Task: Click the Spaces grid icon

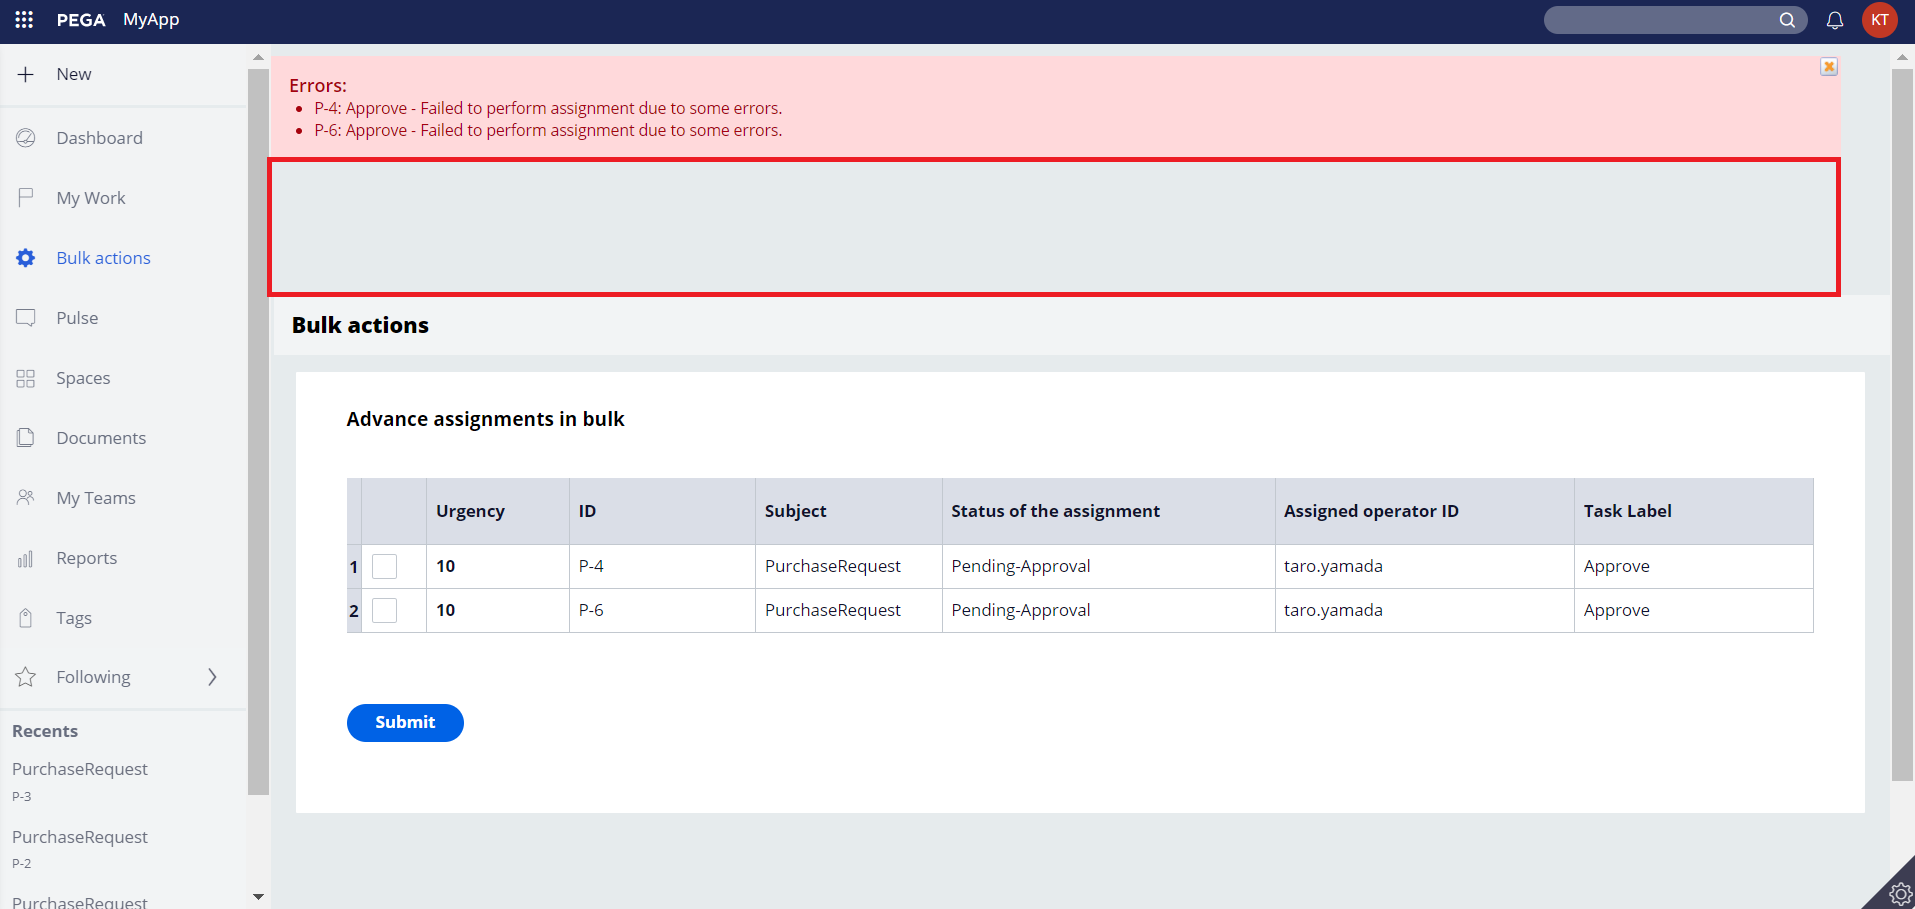Action: 26,378
